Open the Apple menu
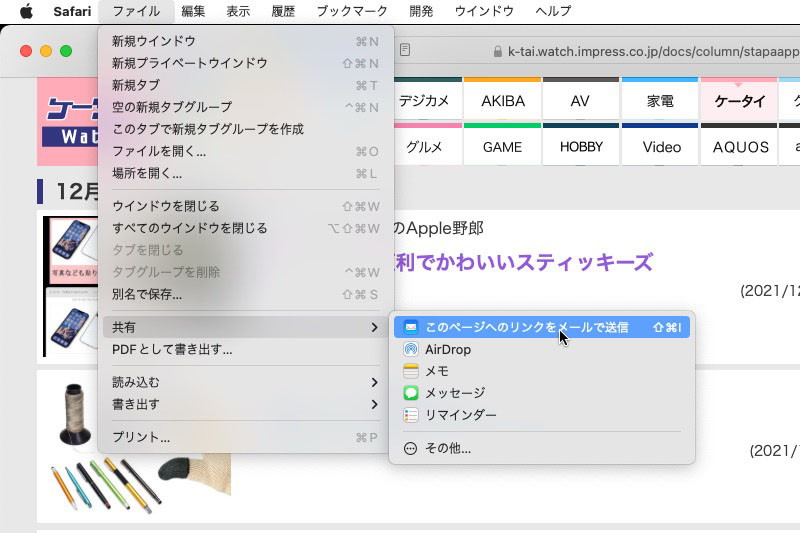Screen dimensions: 800x533 (26, 11)
